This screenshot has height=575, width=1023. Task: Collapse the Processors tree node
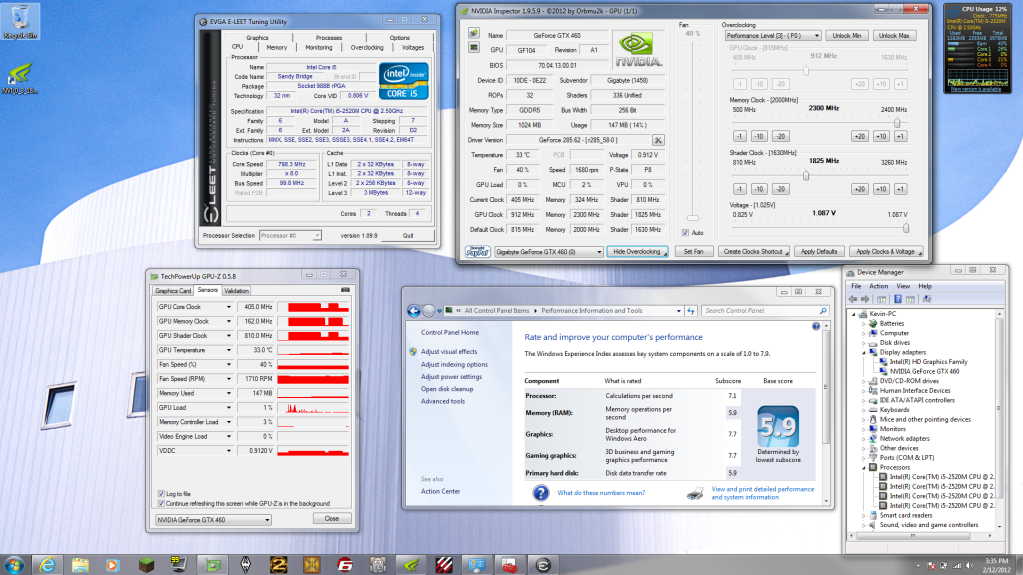coord(864,467)
